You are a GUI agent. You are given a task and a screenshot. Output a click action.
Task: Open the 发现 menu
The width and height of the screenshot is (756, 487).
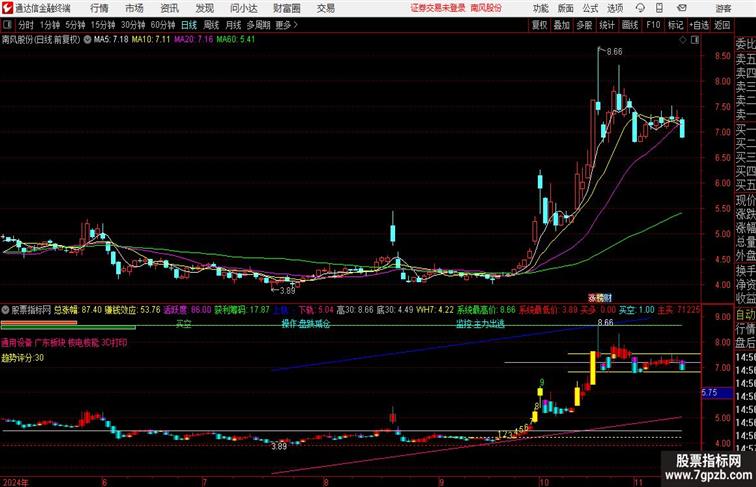(205, 8)
